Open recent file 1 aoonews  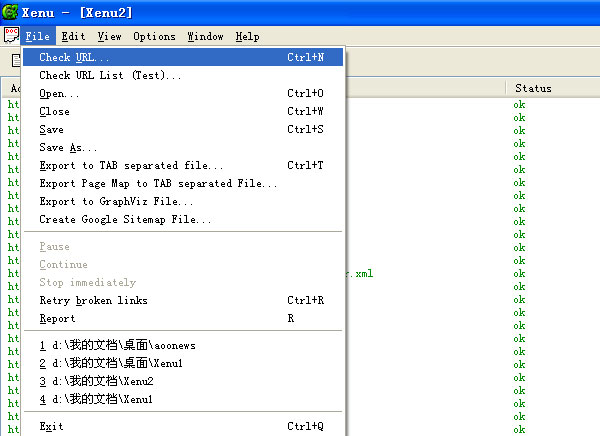(x=183, y=345)
